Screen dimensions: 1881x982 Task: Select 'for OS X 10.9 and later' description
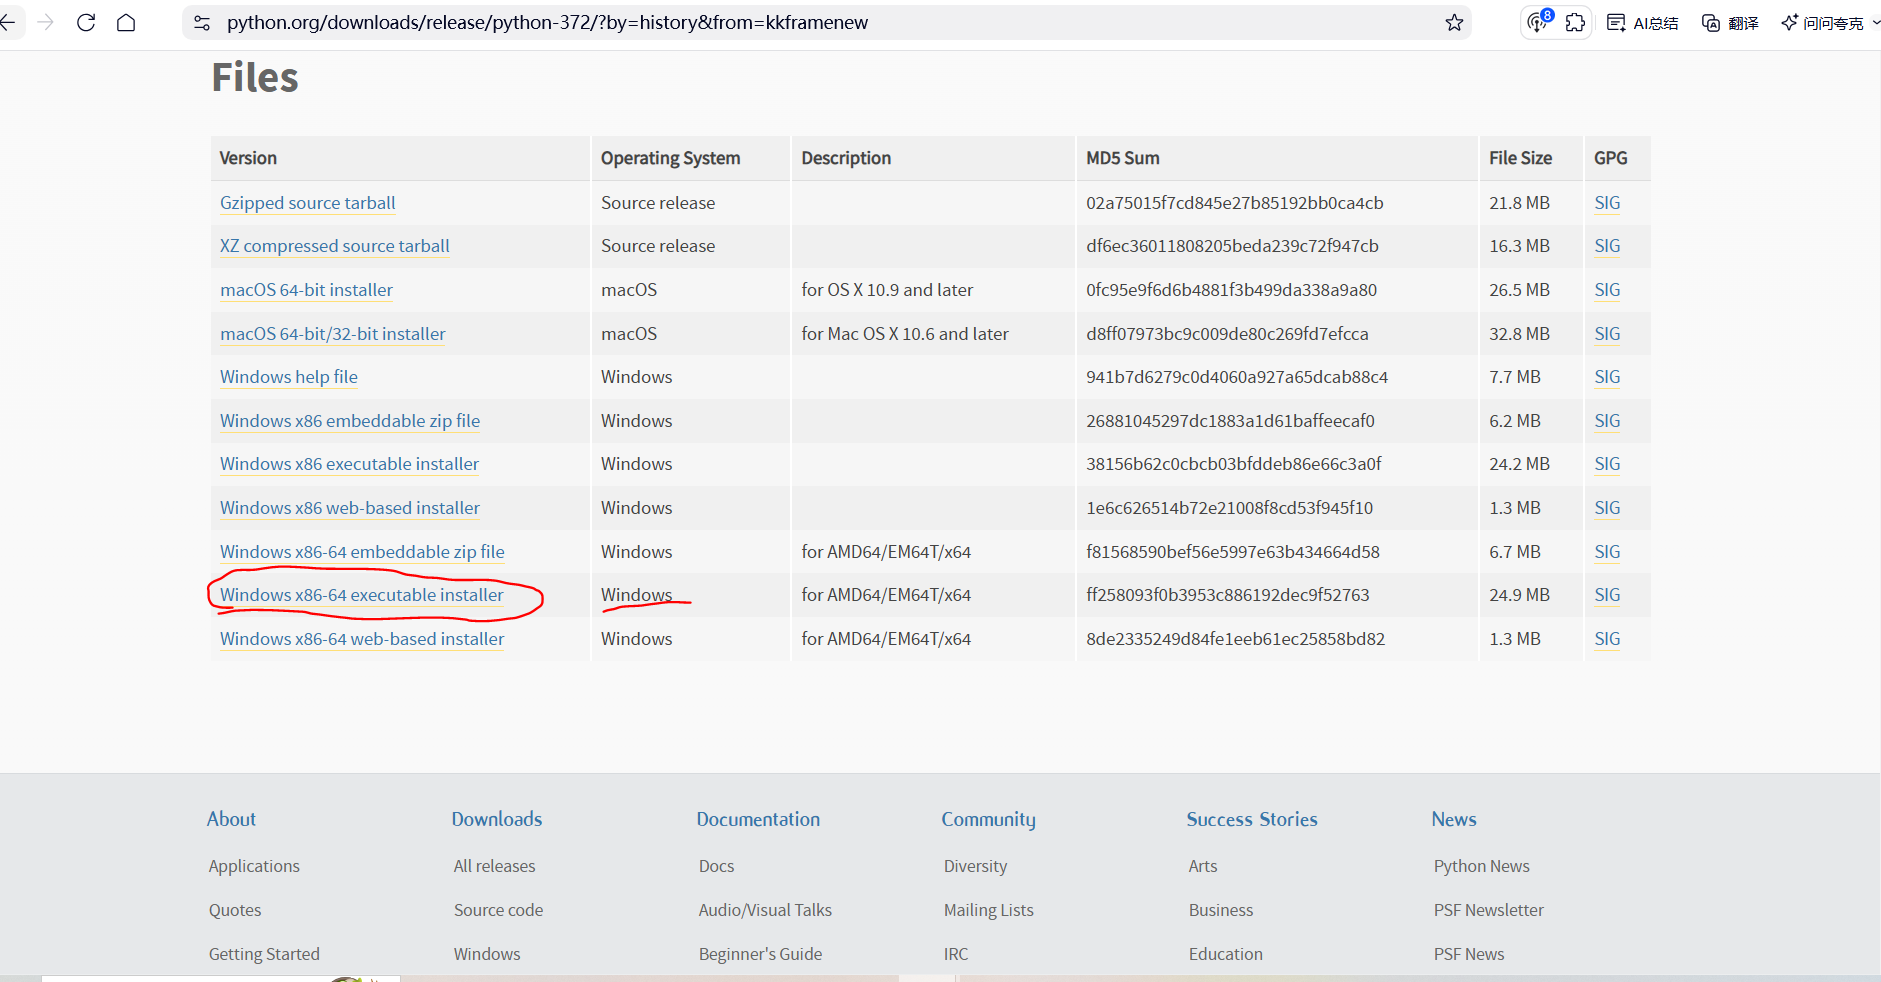(x=887, y=290)
